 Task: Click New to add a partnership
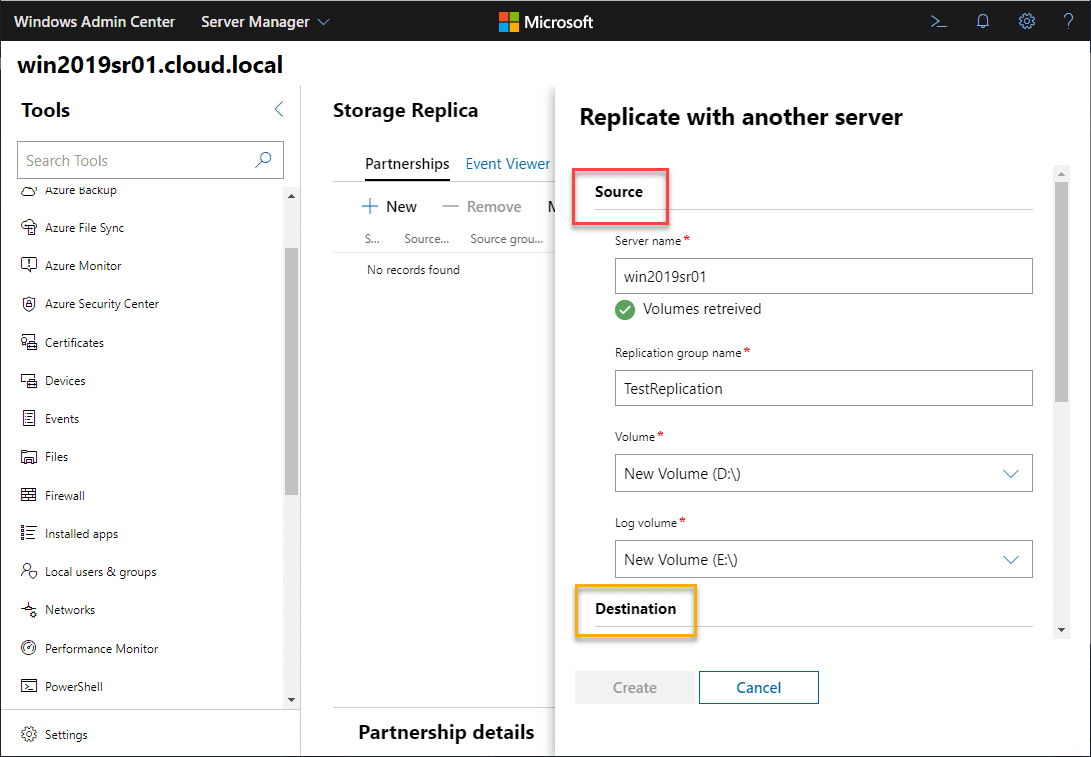click(x=389, y=206)
